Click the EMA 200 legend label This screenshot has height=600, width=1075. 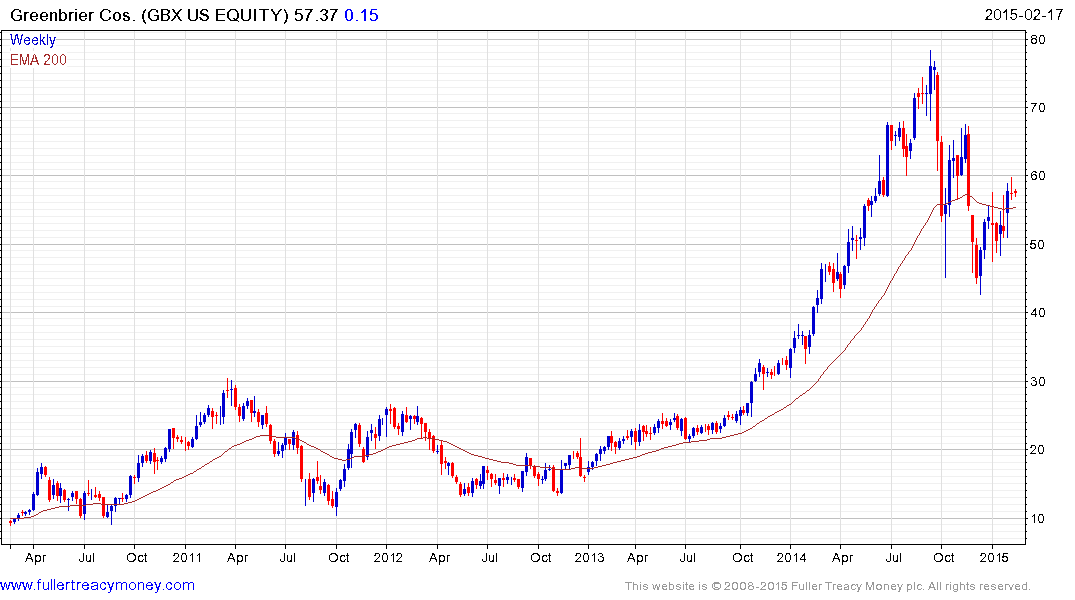(38, 60)
